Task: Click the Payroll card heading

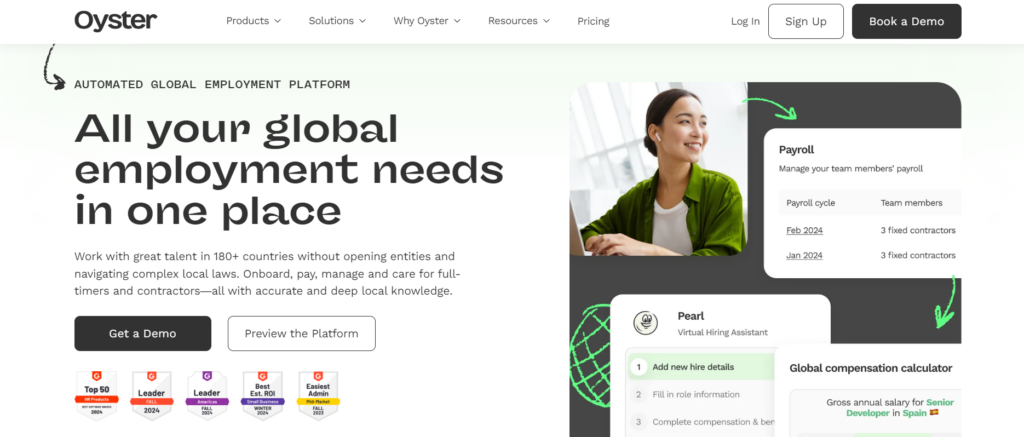Action: point(796,150)
